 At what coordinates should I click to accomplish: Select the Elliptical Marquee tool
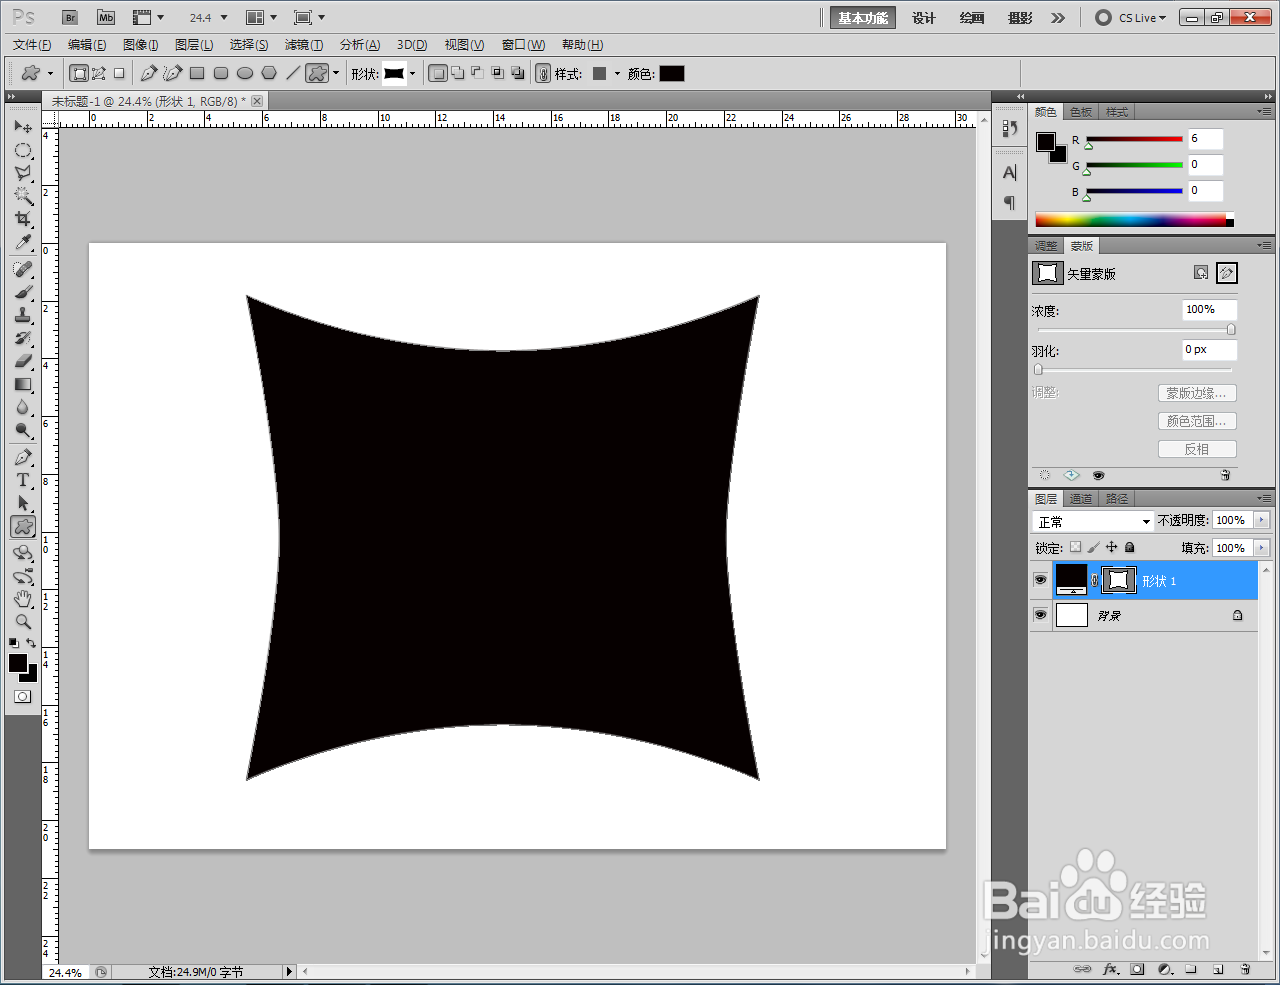click(23, 150)
